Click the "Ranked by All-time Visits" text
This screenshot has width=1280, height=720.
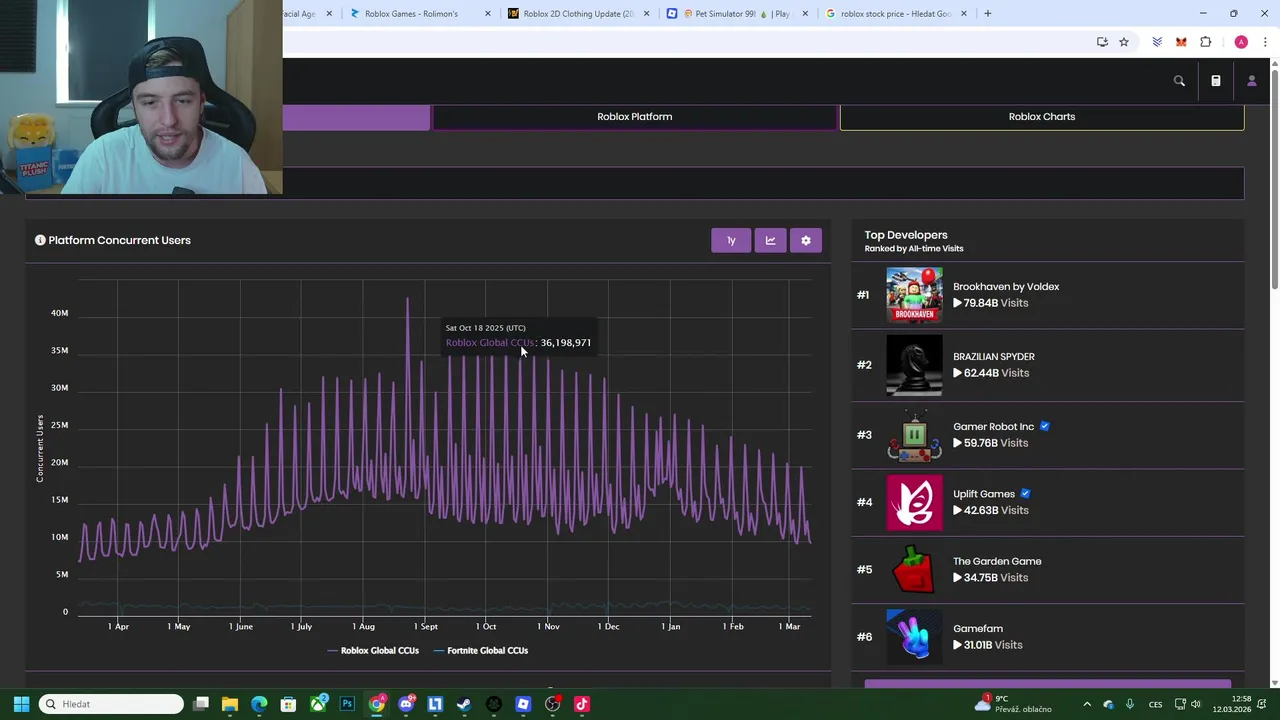(914, 249)
